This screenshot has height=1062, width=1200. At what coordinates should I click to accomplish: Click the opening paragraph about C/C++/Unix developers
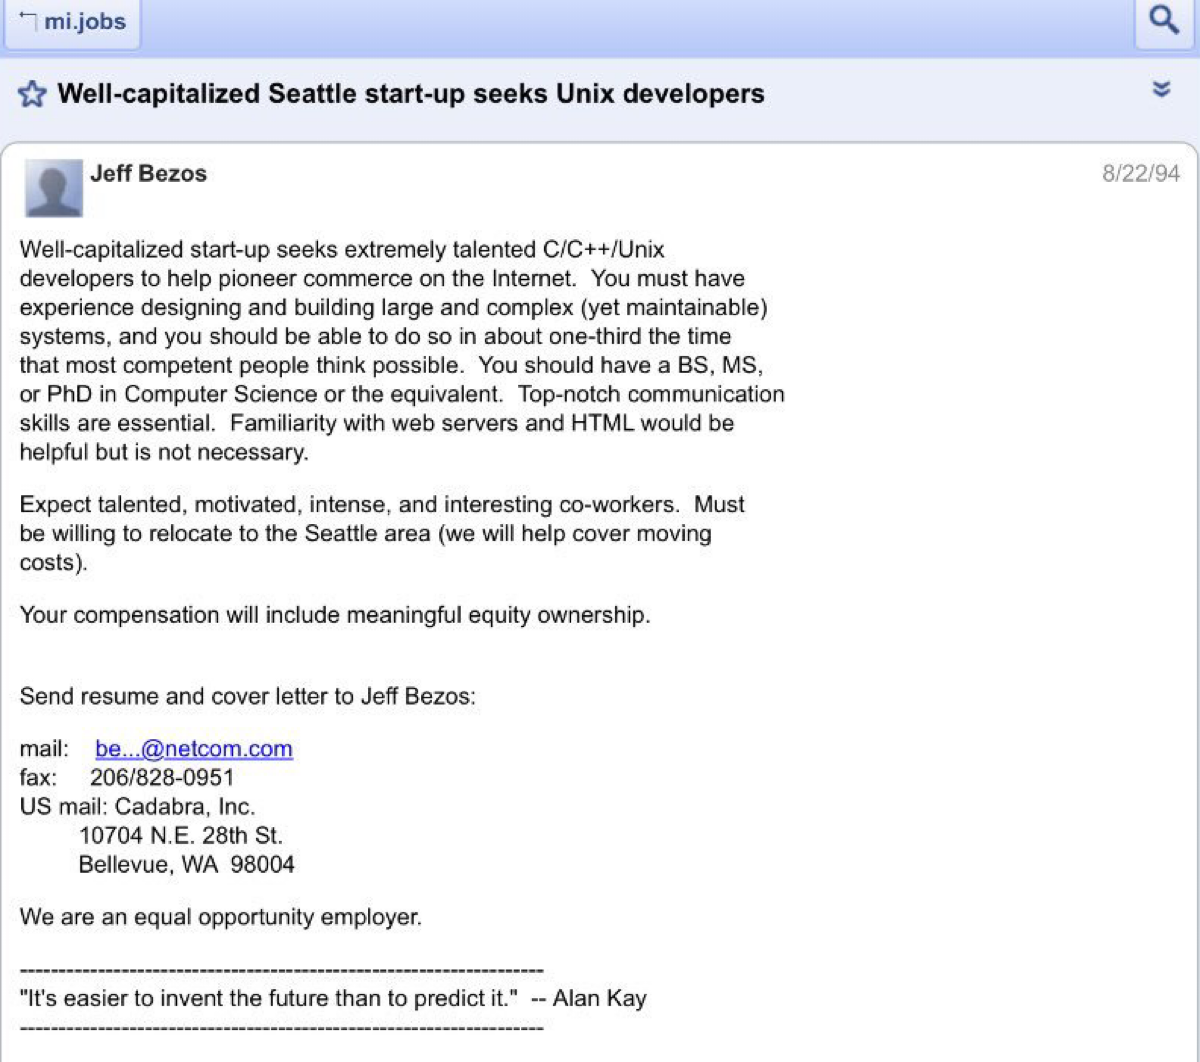(400, 350)
